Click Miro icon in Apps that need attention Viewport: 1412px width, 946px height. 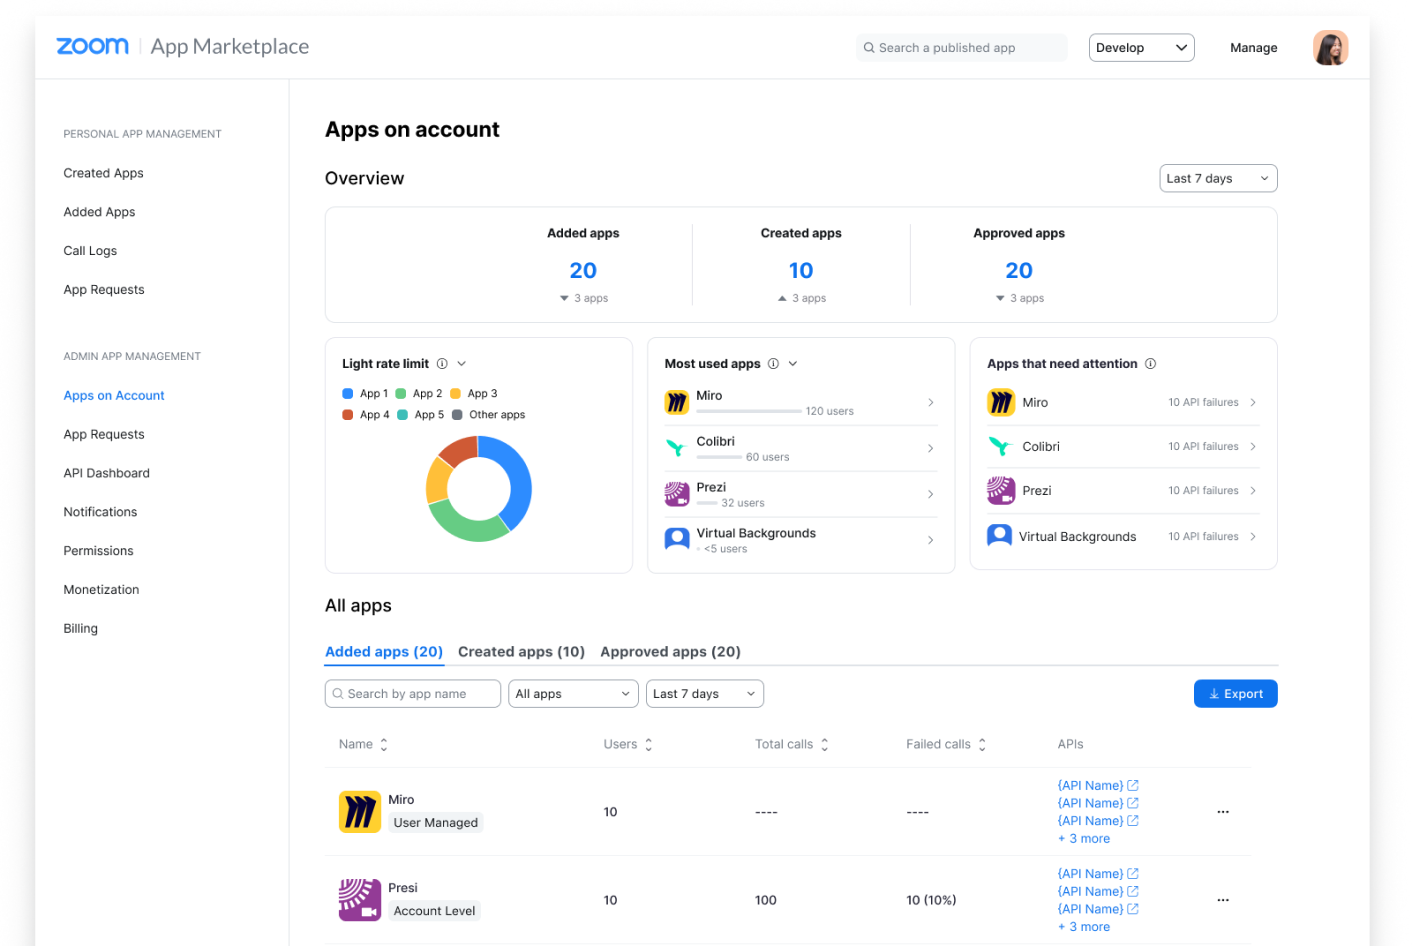coord(1001,402)
